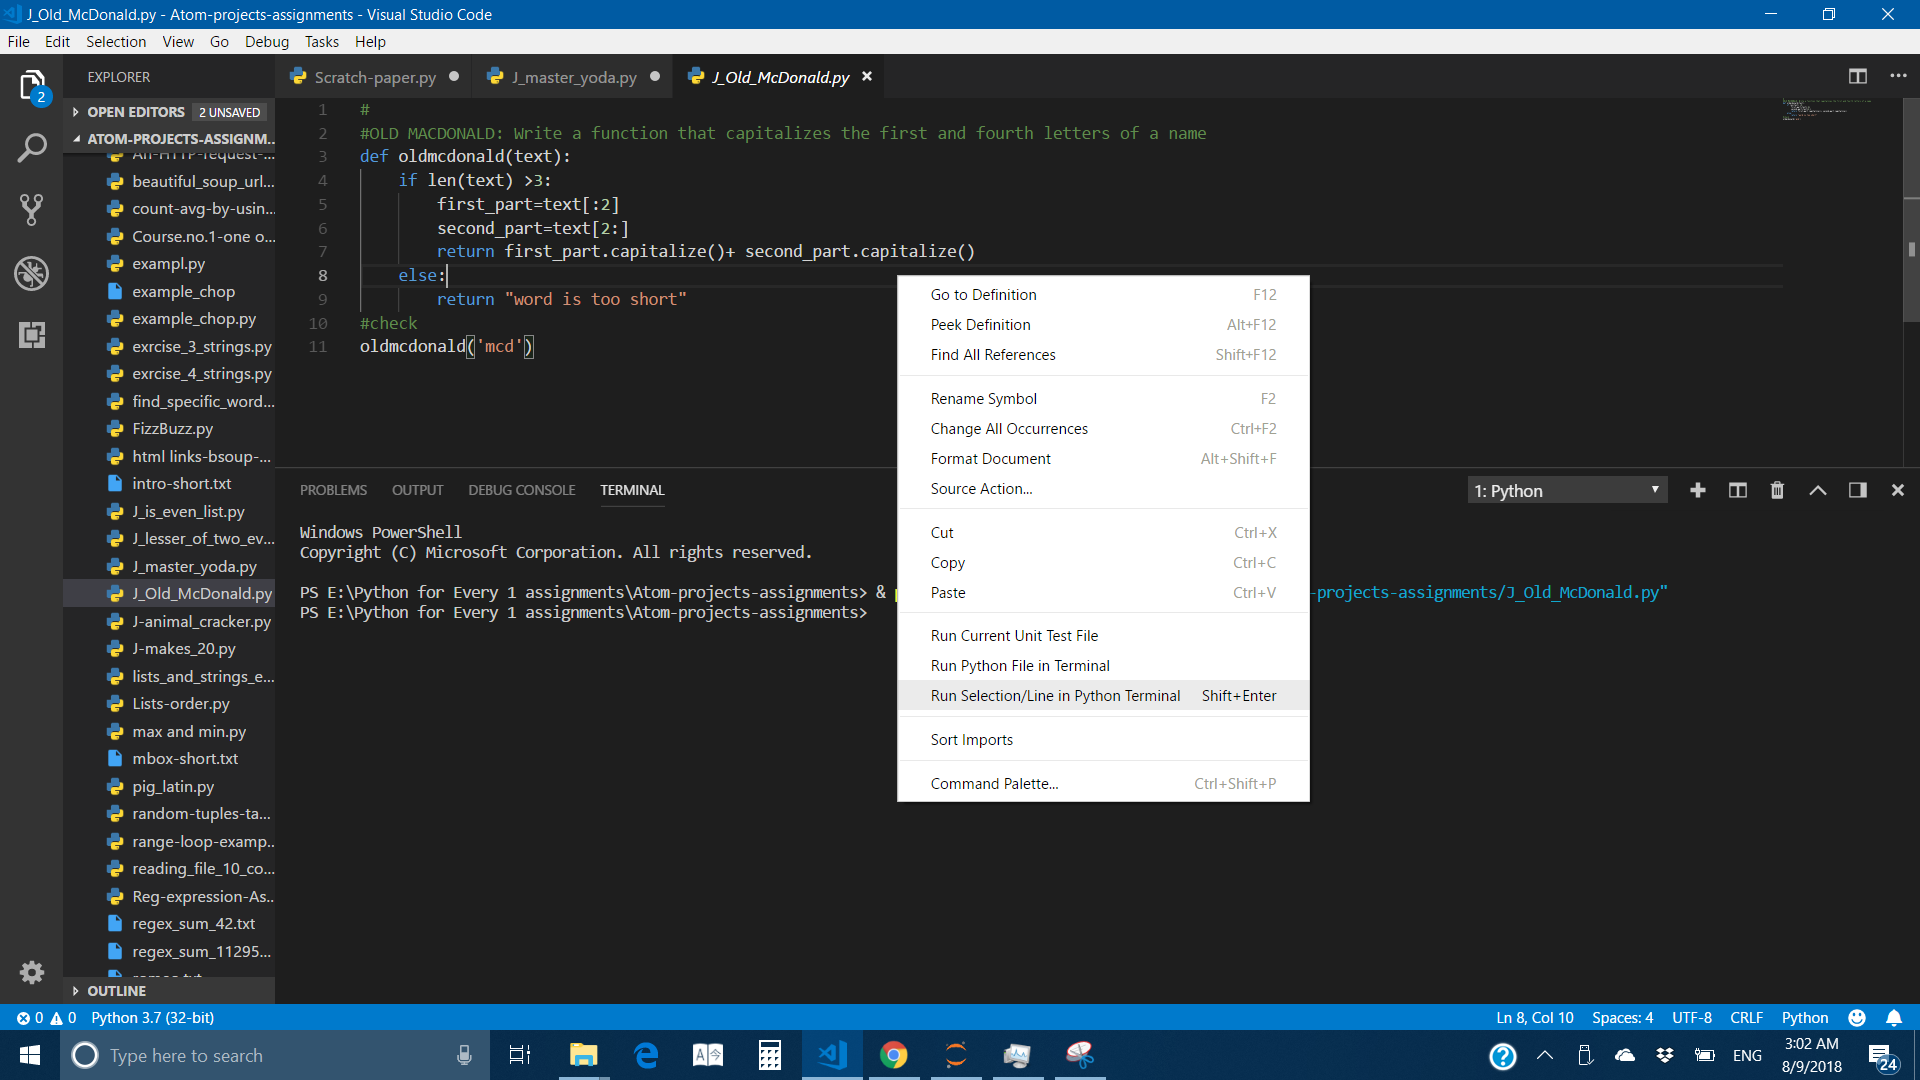
Task: Switch to the DEBUG CONSOLE tab
Action: pyautogui.click(x=521, y=490)
